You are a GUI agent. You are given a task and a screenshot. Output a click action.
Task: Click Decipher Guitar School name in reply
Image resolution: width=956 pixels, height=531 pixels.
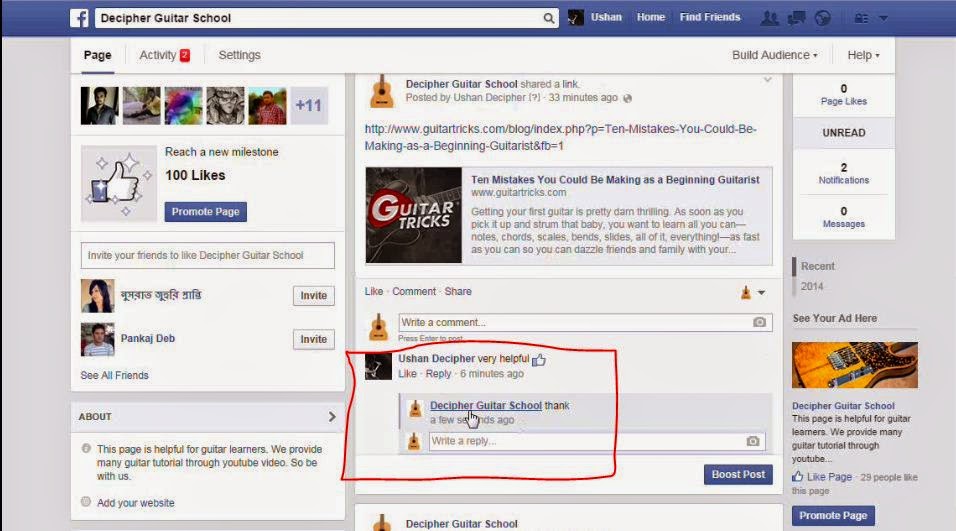coord(486,405)
